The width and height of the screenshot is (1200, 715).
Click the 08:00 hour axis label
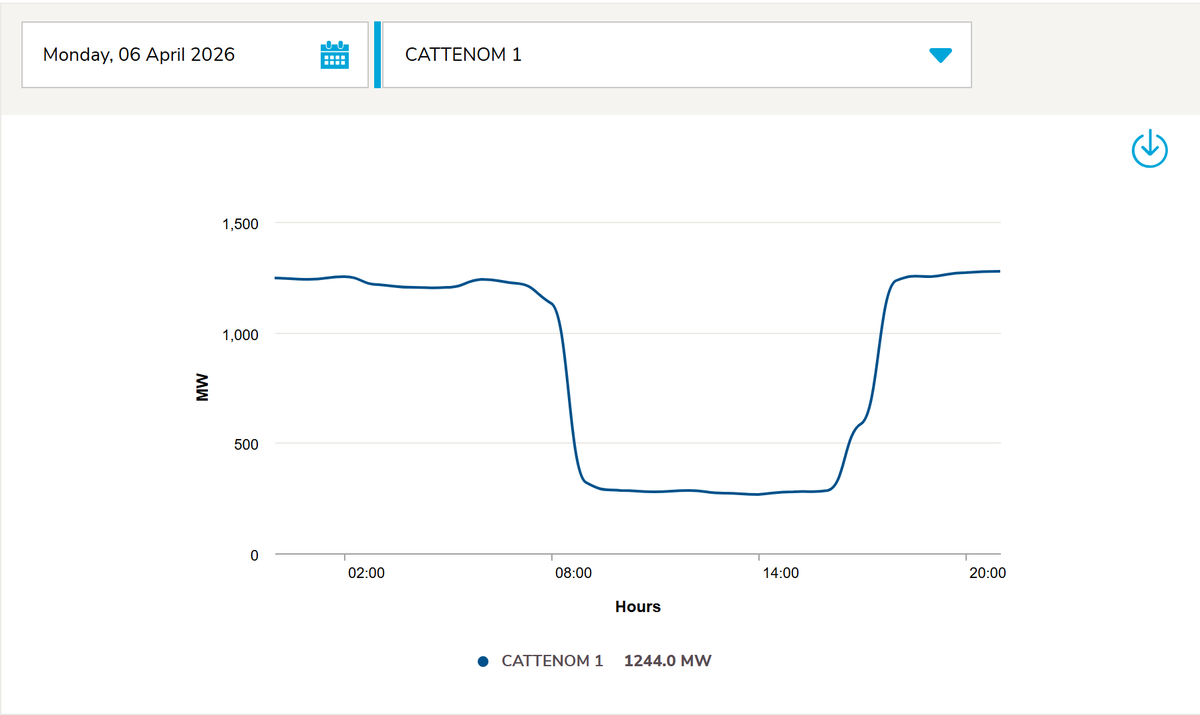pos(573,573)
